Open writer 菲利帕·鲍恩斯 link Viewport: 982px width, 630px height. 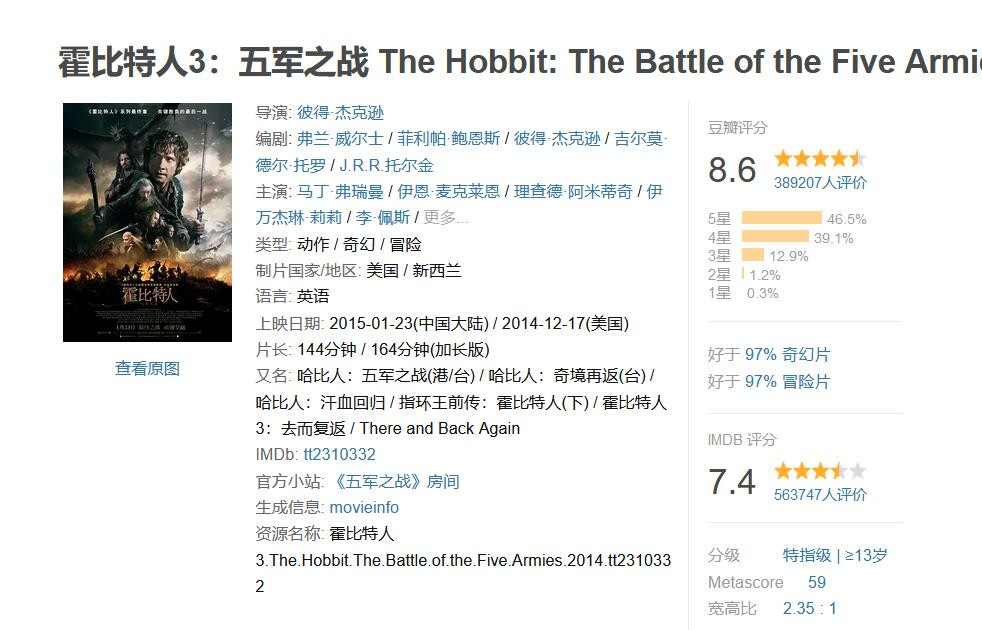pyautogui.click(x=448, y=138)
